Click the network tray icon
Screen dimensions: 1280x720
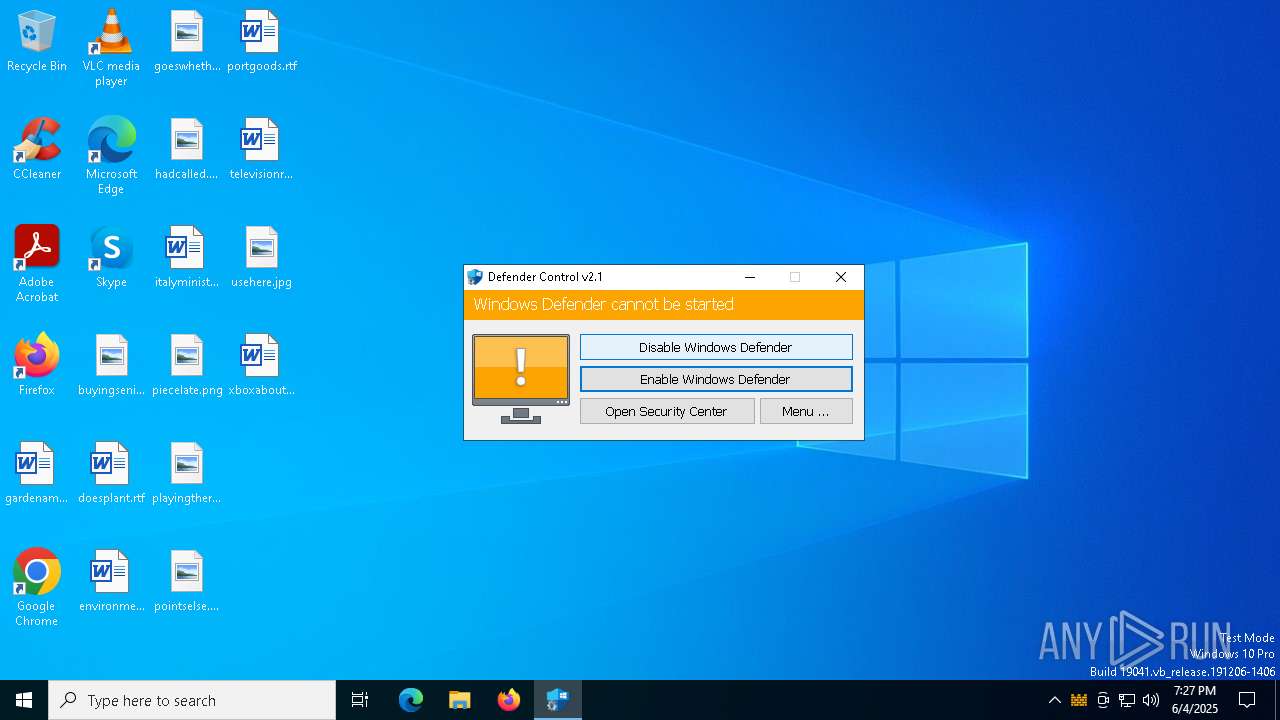(x=1127, y=700)
